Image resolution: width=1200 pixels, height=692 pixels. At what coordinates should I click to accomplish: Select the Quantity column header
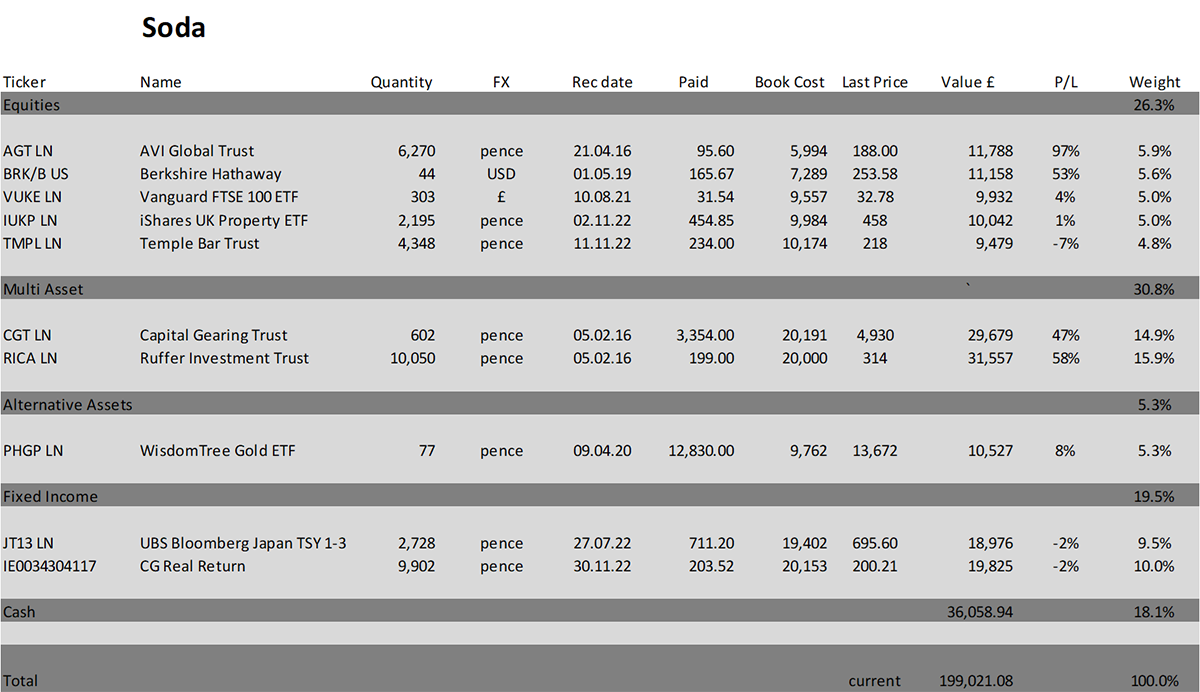coord(401,82)
